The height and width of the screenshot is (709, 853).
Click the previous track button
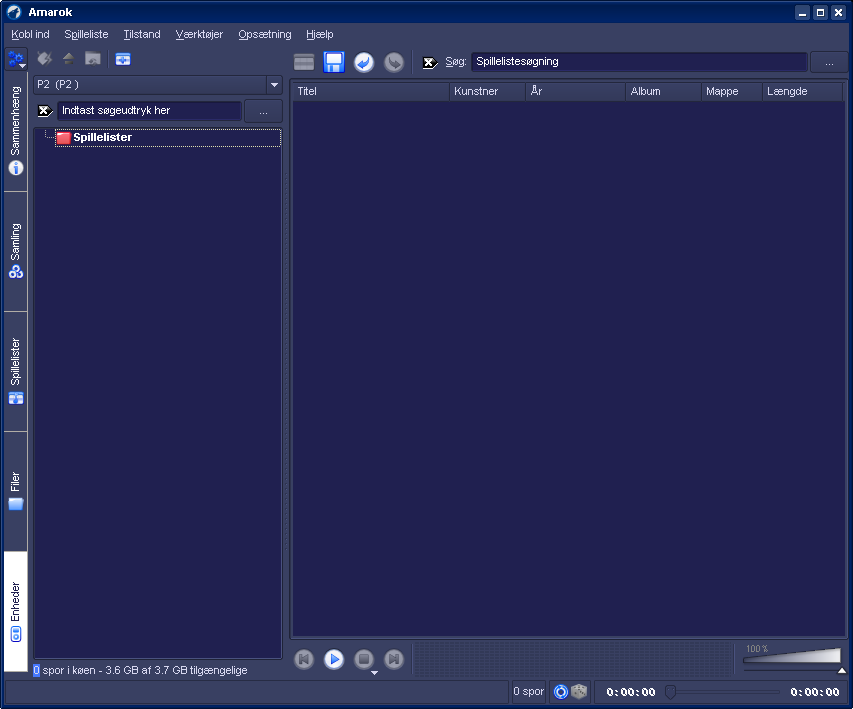point(304,659)
